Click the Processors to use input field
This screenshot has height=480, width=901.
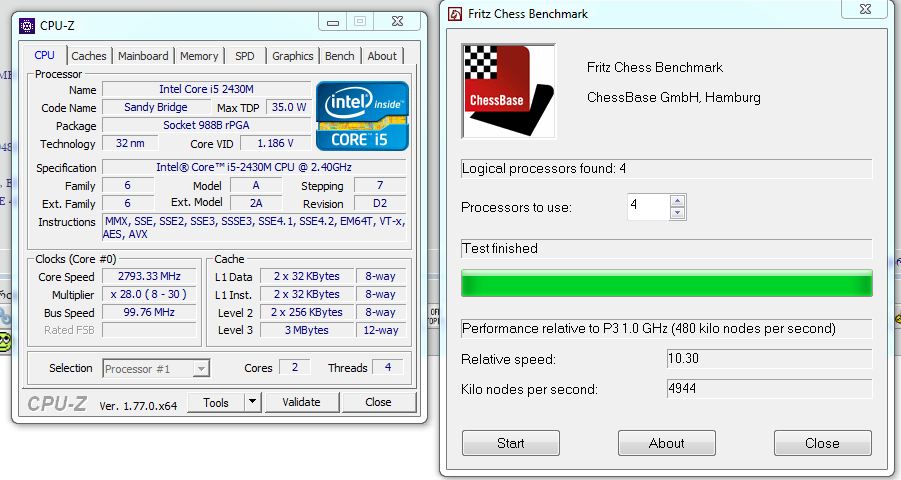(x=648, y=206)
